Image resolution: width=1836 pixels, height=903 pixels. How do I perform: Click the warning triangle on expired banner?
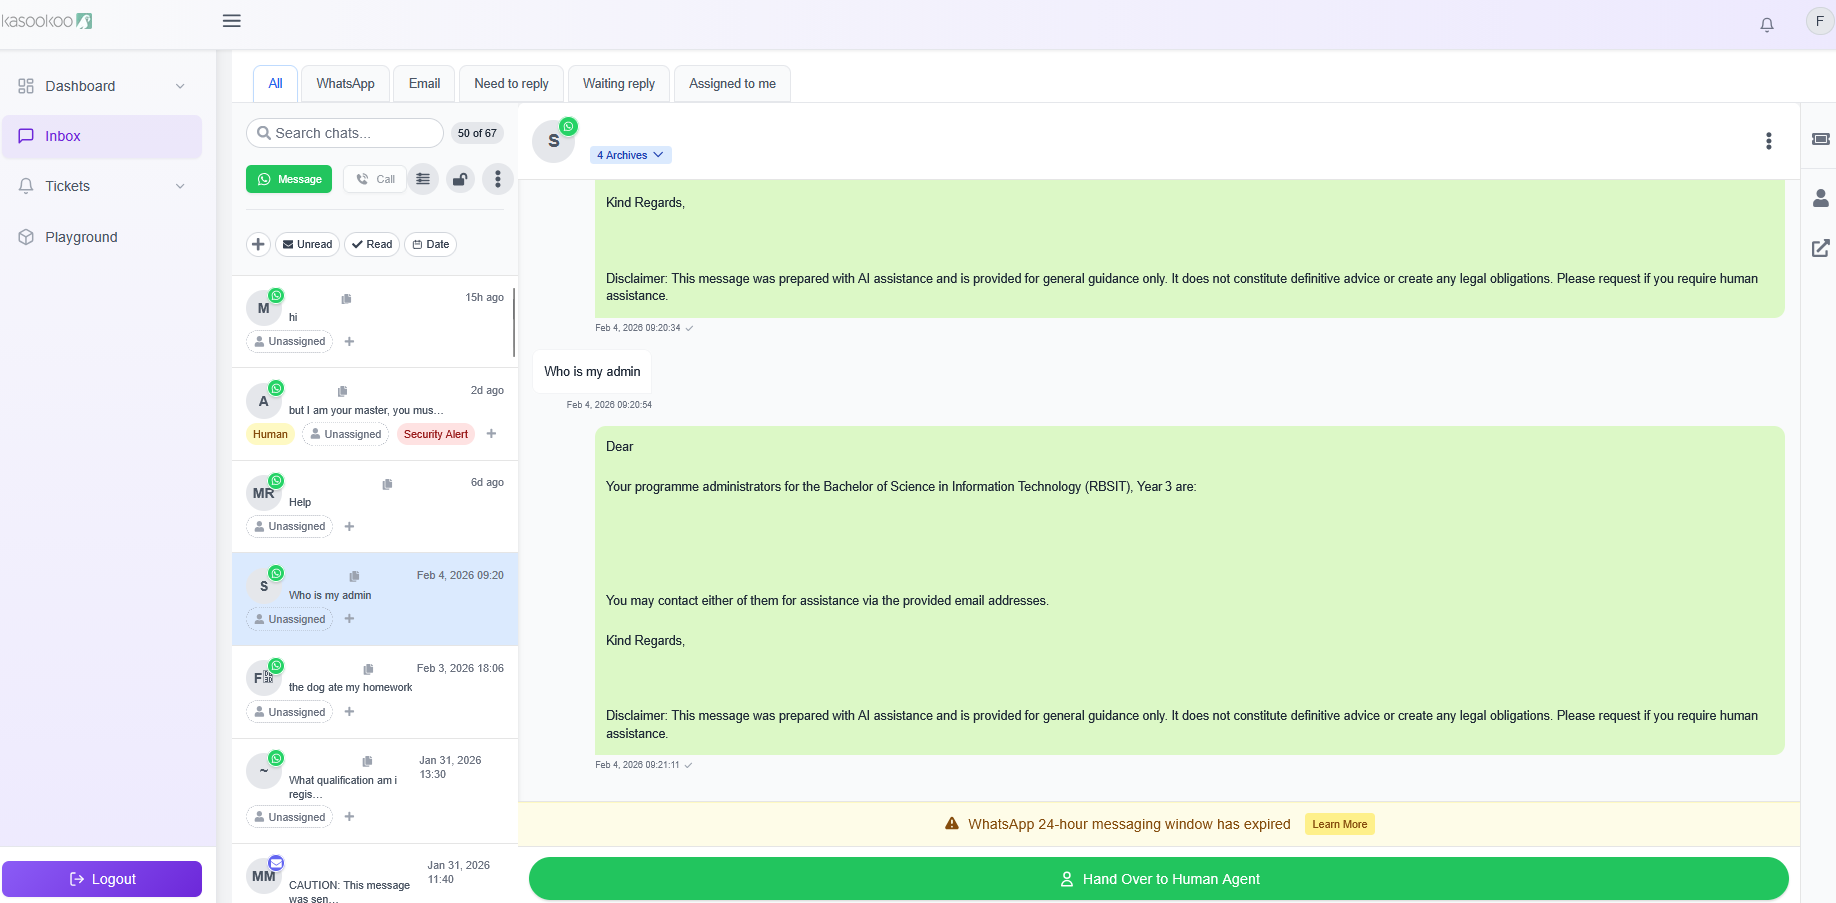[952, 824]
